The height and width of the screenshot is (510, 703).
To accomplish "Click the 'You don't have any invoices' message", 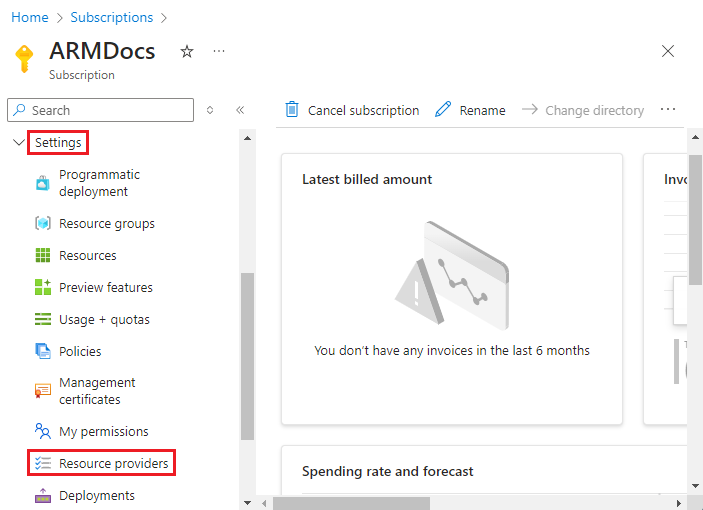I will (x=452, y=350).
